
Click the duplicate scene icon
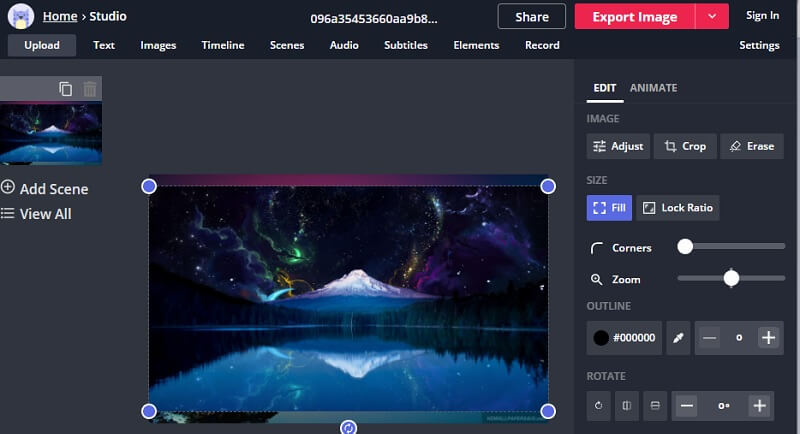pyautogui.click(x=66, y=89)
